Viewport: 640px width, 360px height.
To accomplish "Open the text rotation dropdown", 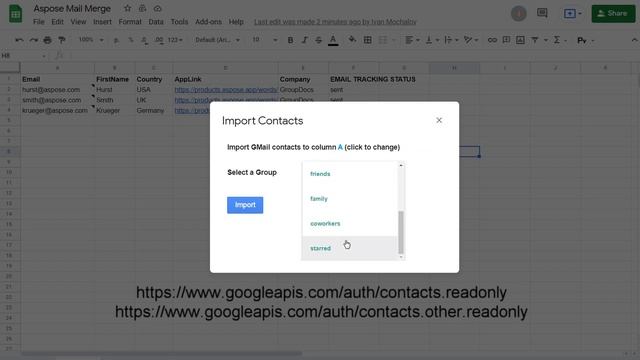I will (x=471, y=40).
